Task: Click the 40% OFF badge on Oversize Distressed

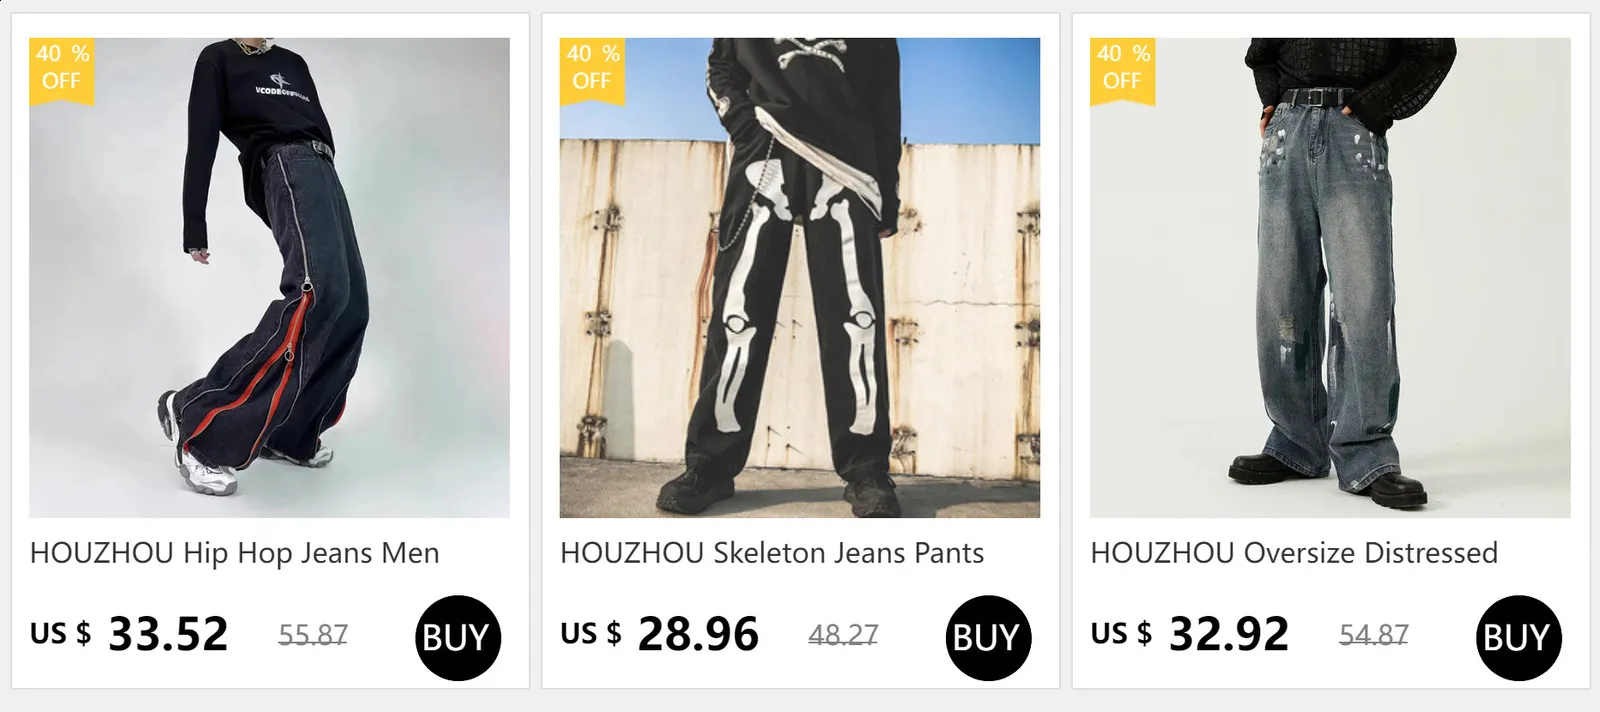Action: pyautogui.click(x=1123, y=68)
